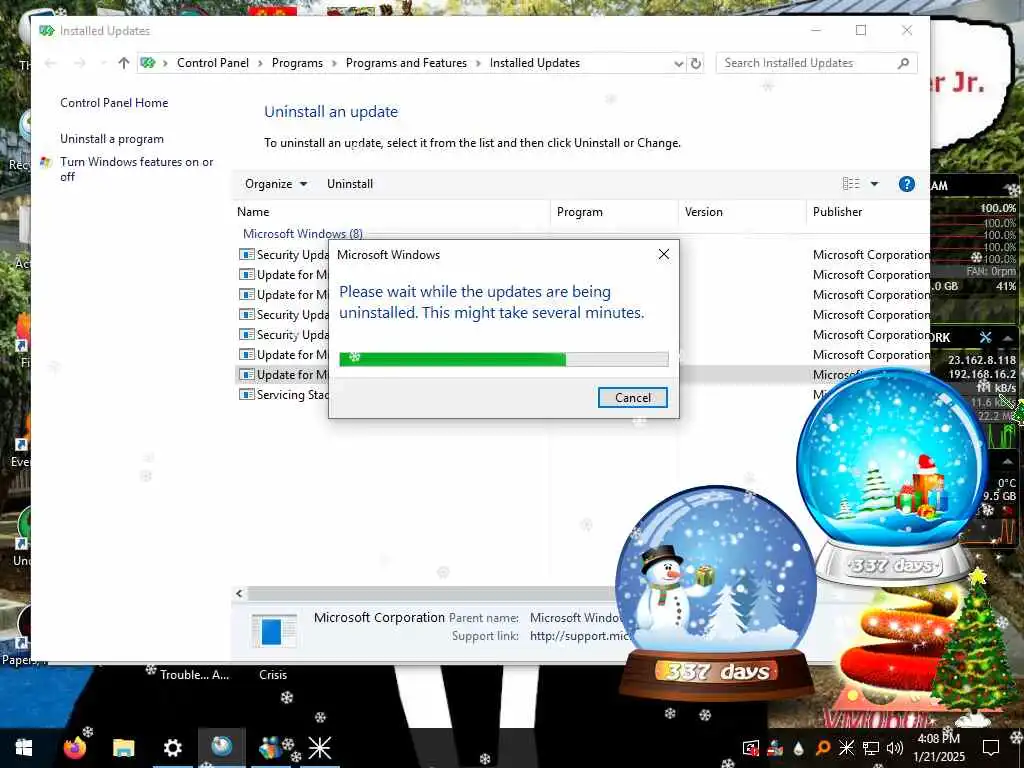Screen dimensions: 1024x768
Task: Click the http://support.mic support link
Action: click(x=580, y=636)
